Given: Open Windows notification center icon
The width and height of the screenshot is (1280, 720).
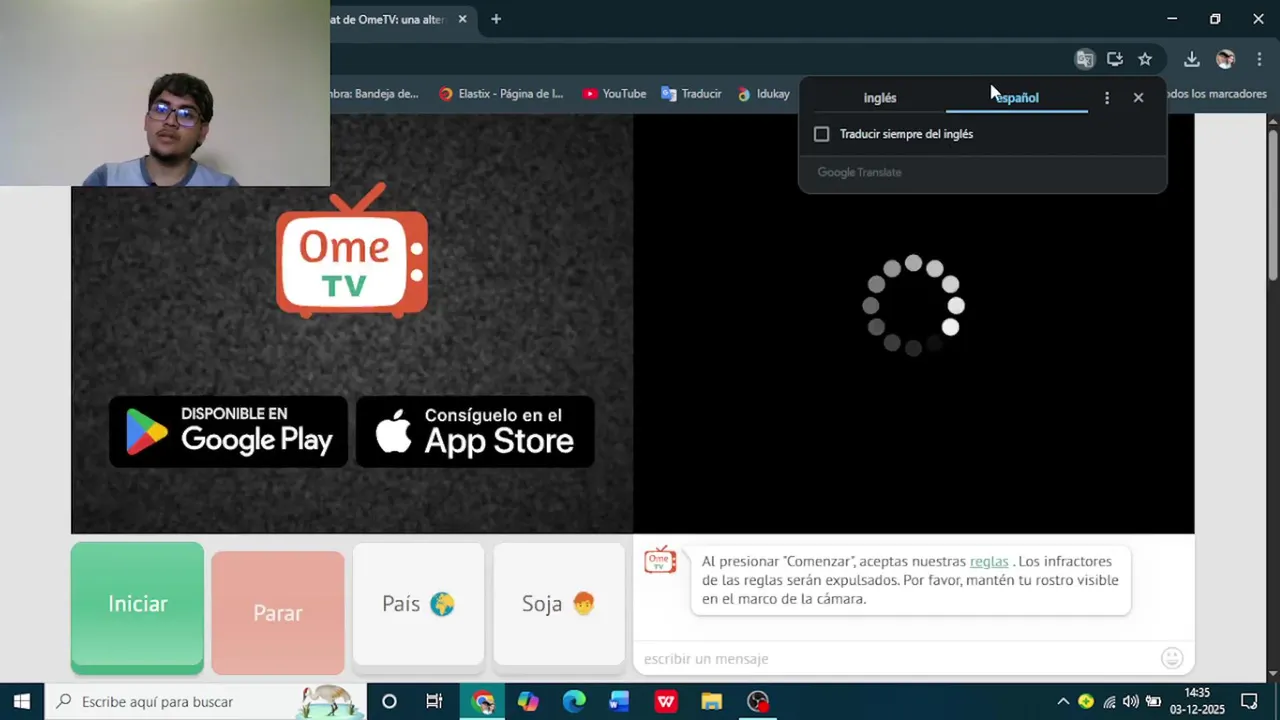Looking at the screenshot, I should tap(1249, 701).
